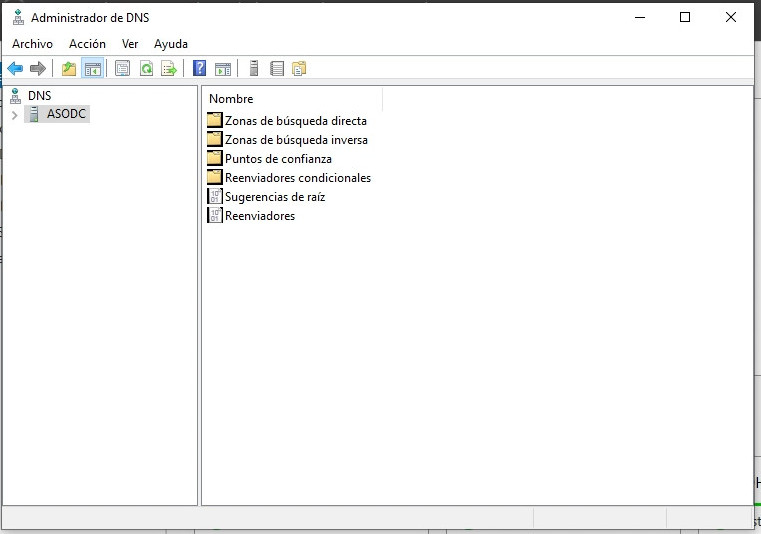Open the Ayuda menu
The width and height of the screenshot is (761, 534).
[171, 44]
